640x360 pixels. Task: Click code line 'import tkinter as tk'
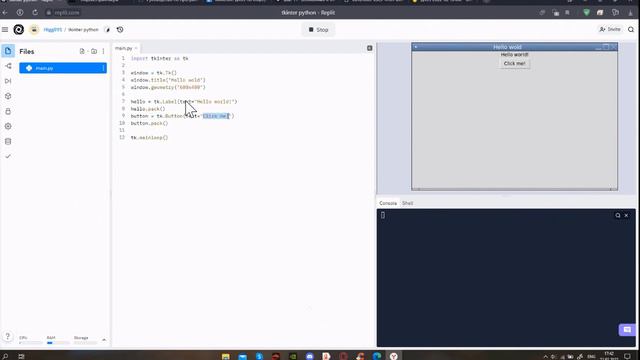(160, 58)
